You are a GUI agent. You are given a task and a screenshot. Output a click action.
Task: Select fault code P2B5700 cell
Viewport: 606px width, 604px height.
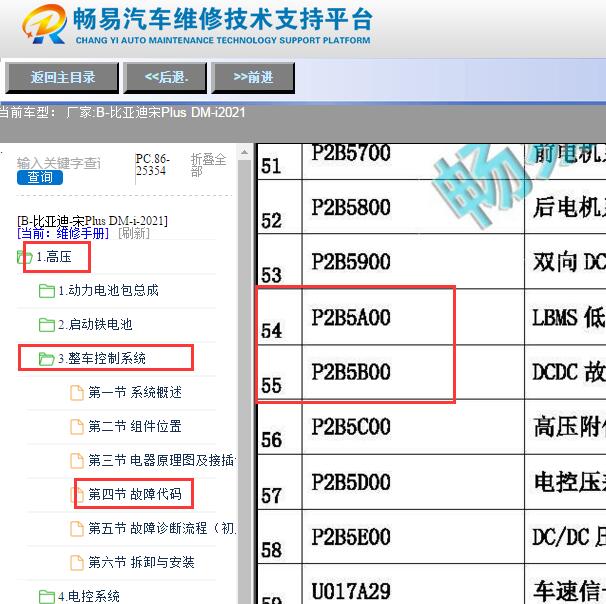click(x=413, y=162)
